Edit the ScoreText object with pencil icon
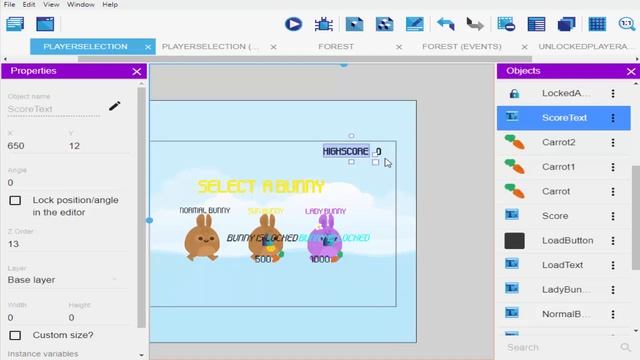The image size is (640, 360). [115, 106]
